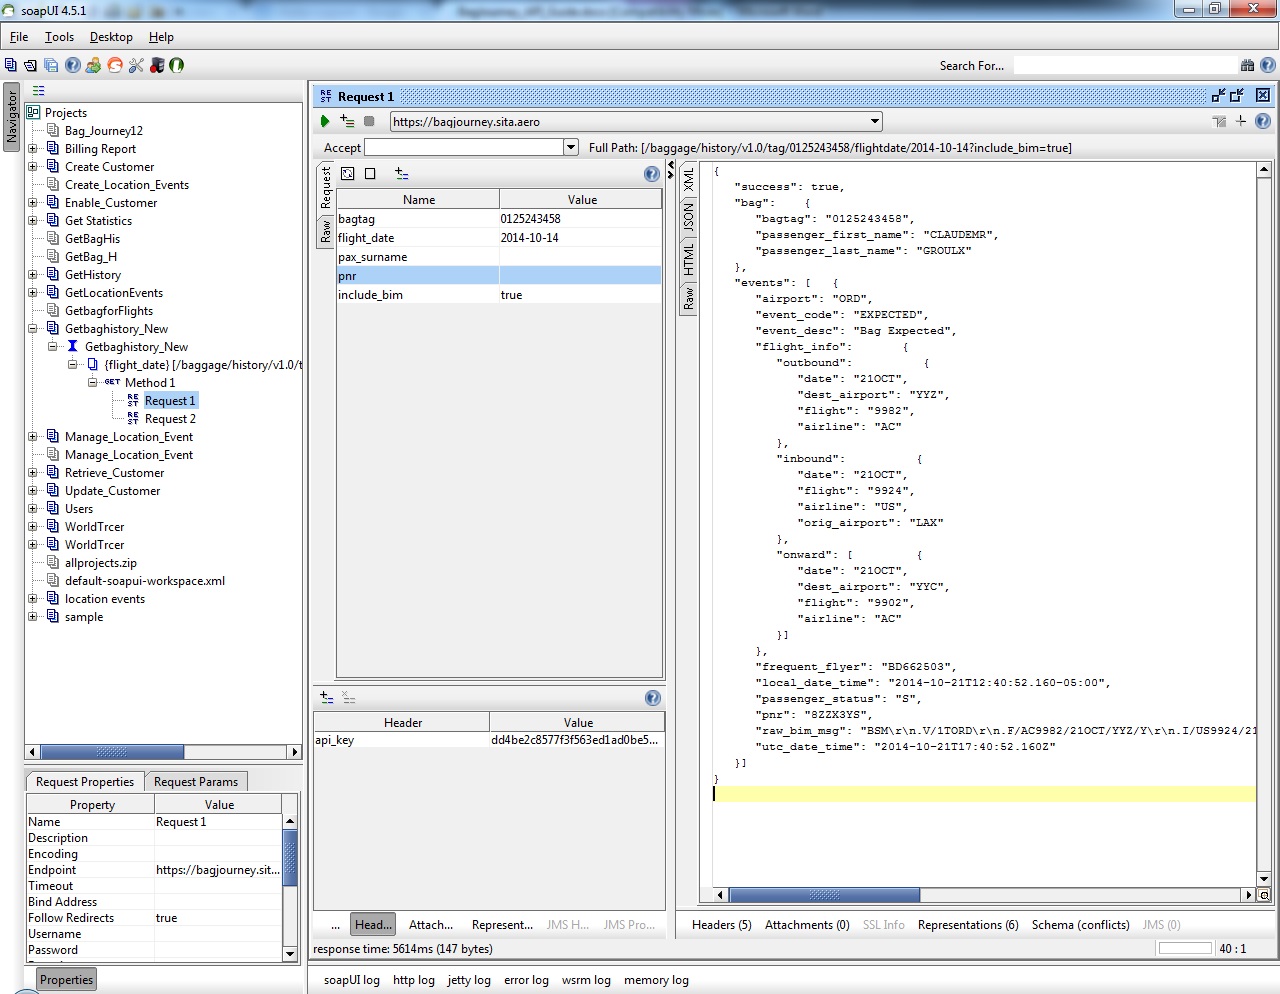
Task: Click the icon left of the plus in request toolbar
Action: coord(1219,121)
